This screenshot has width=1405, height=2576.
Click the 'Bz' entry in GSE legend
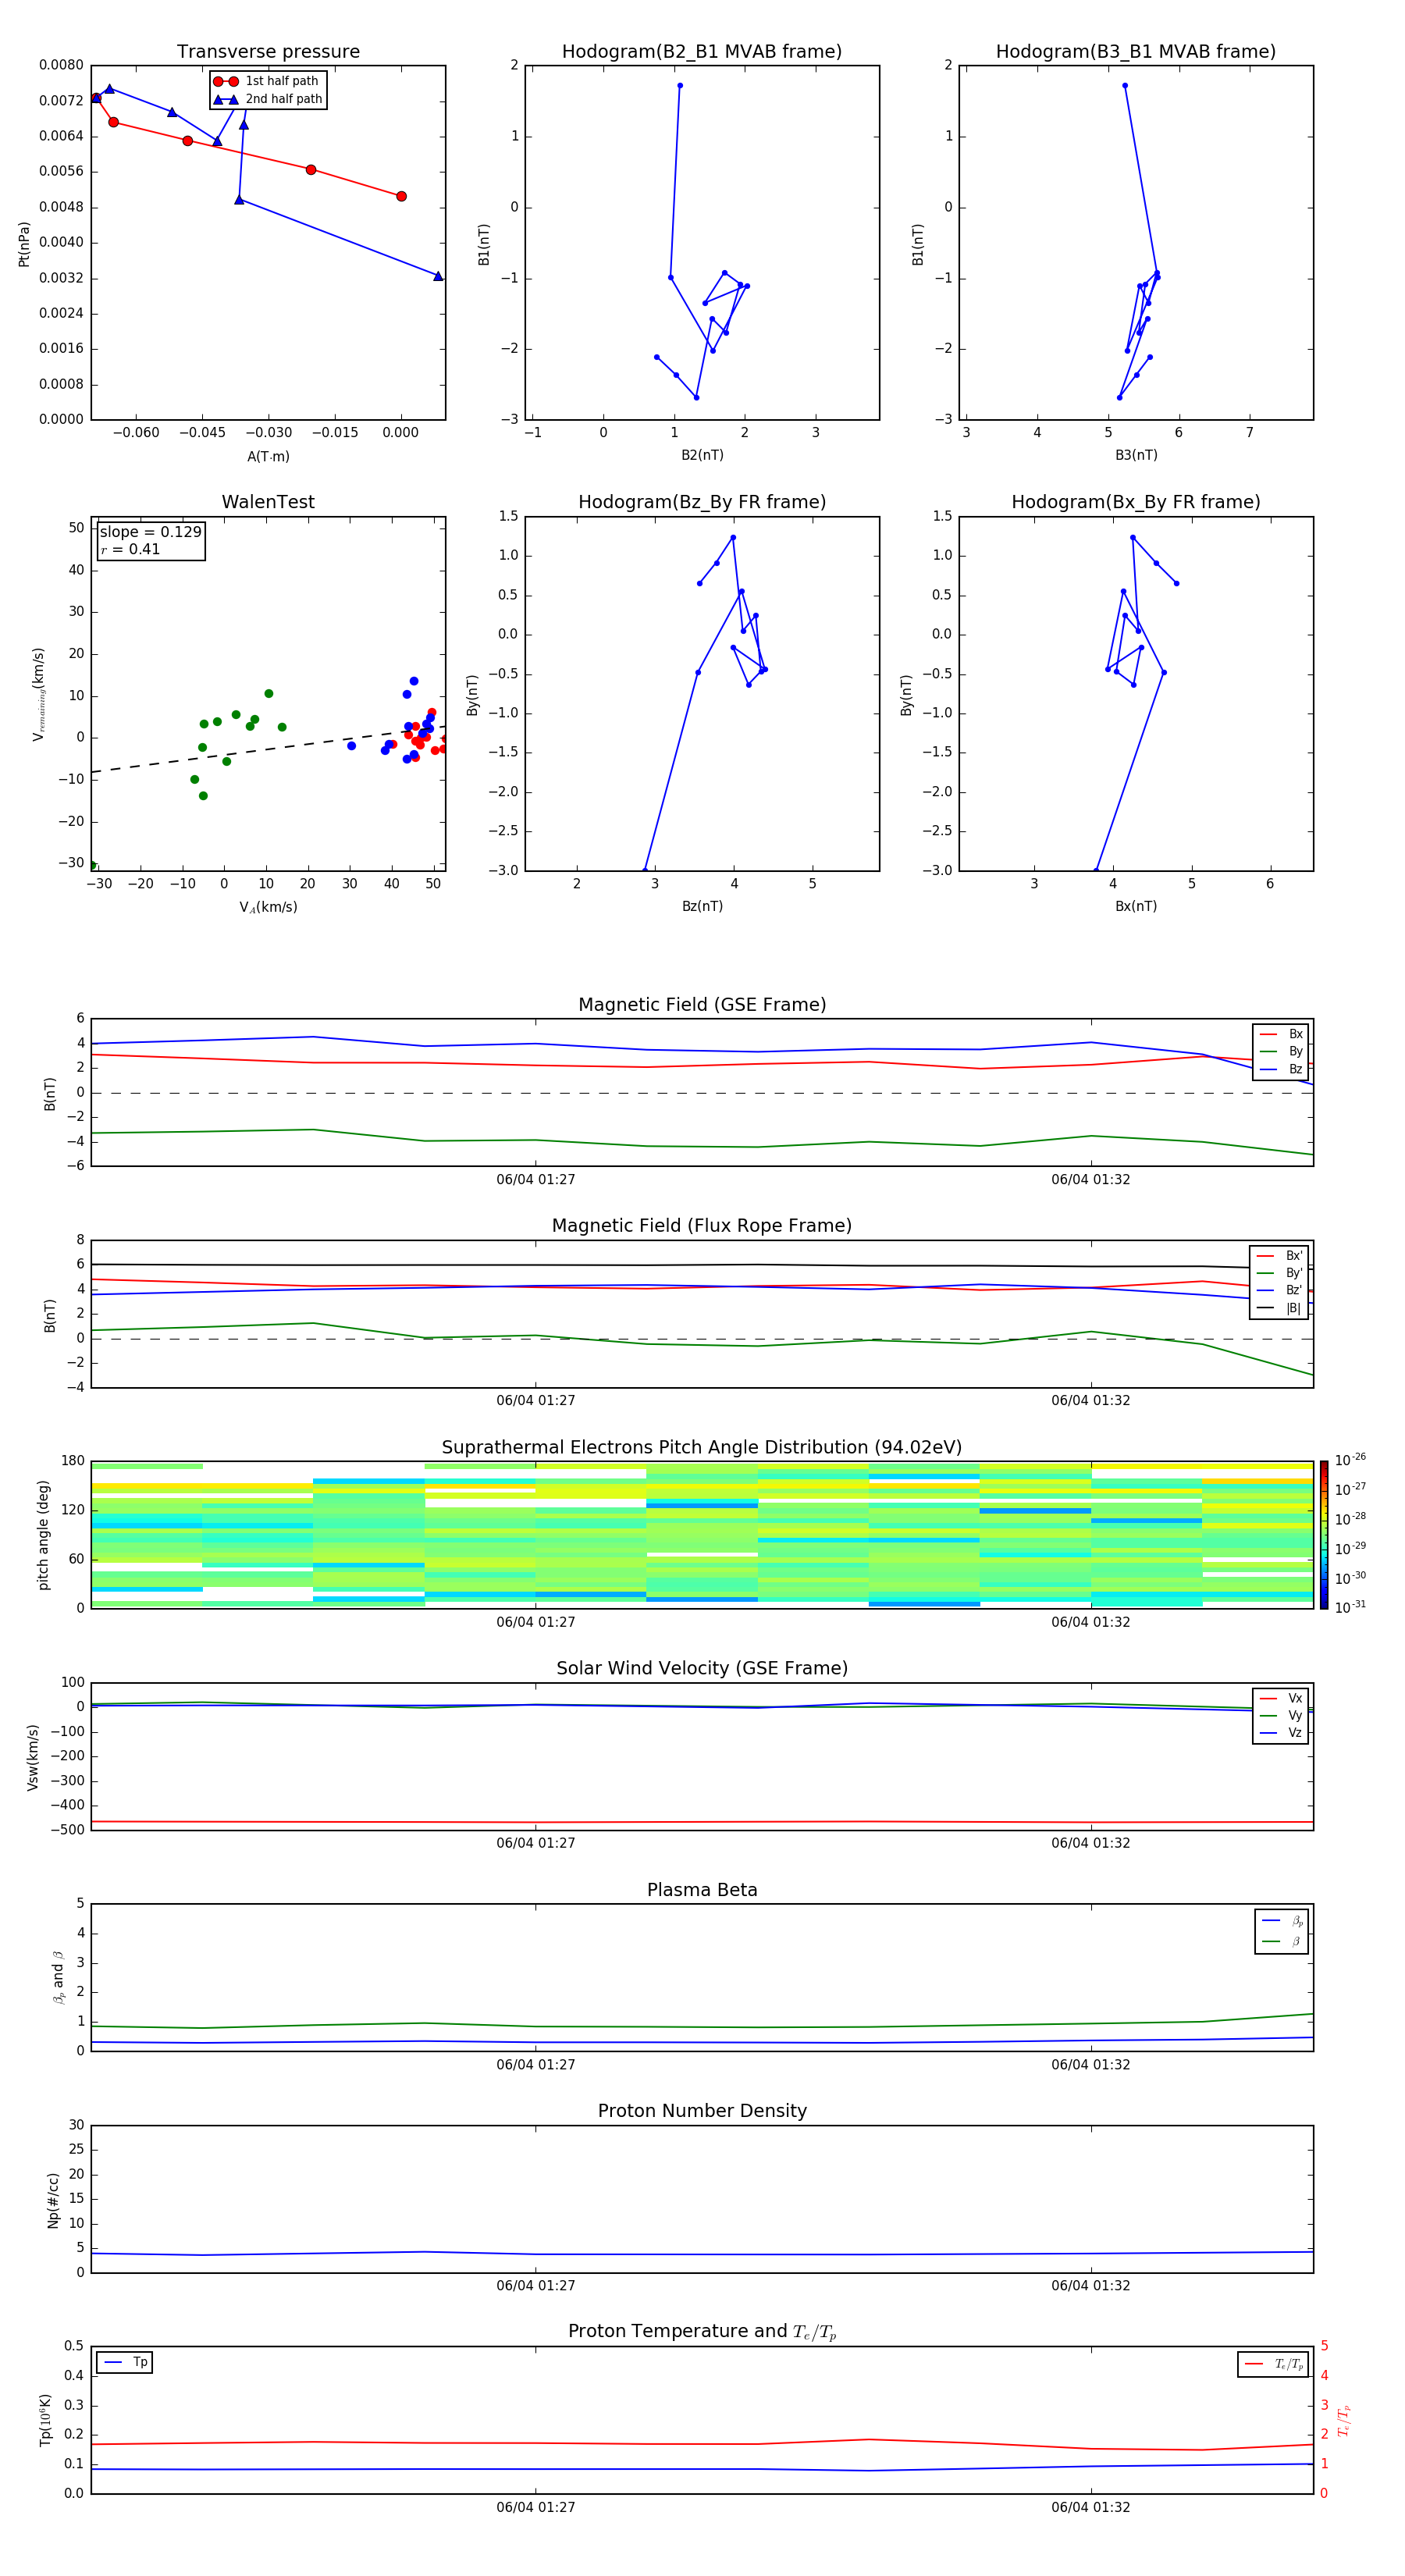click(x=1281, y=1070)
